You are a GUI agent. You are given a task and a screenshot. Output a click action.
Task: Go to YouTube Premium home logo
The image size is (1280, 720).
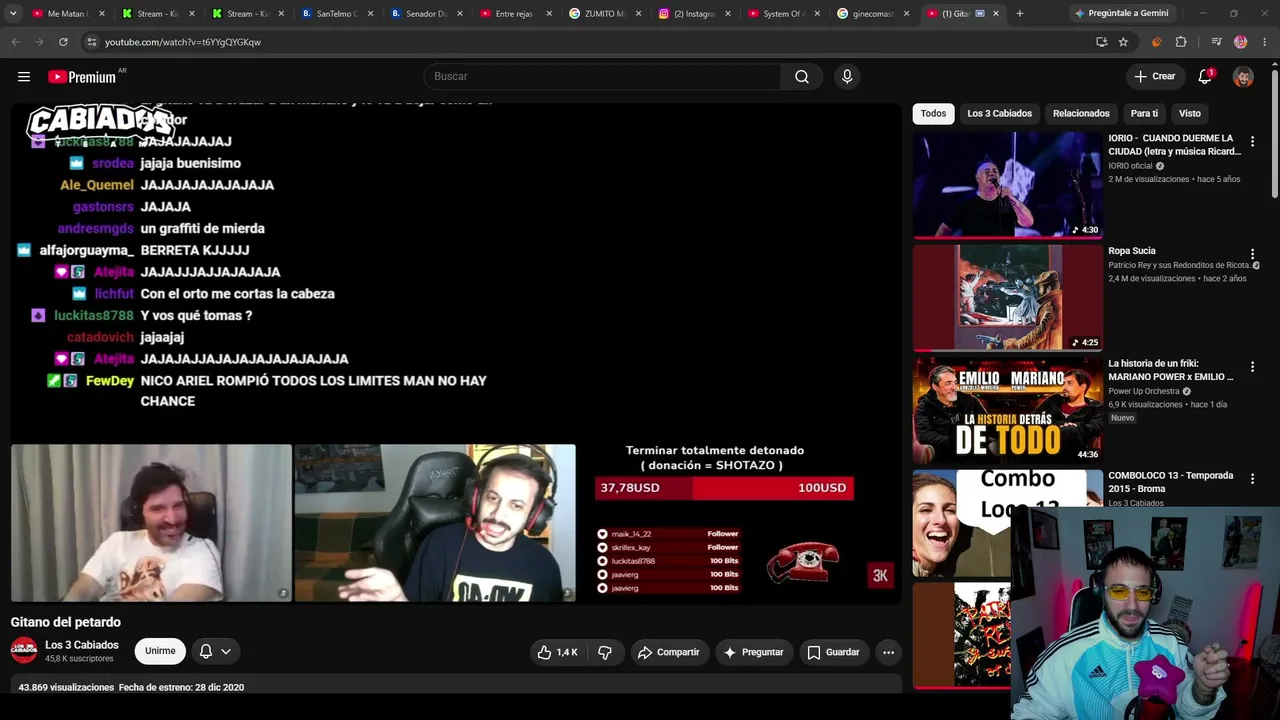[x=82, y=77]
